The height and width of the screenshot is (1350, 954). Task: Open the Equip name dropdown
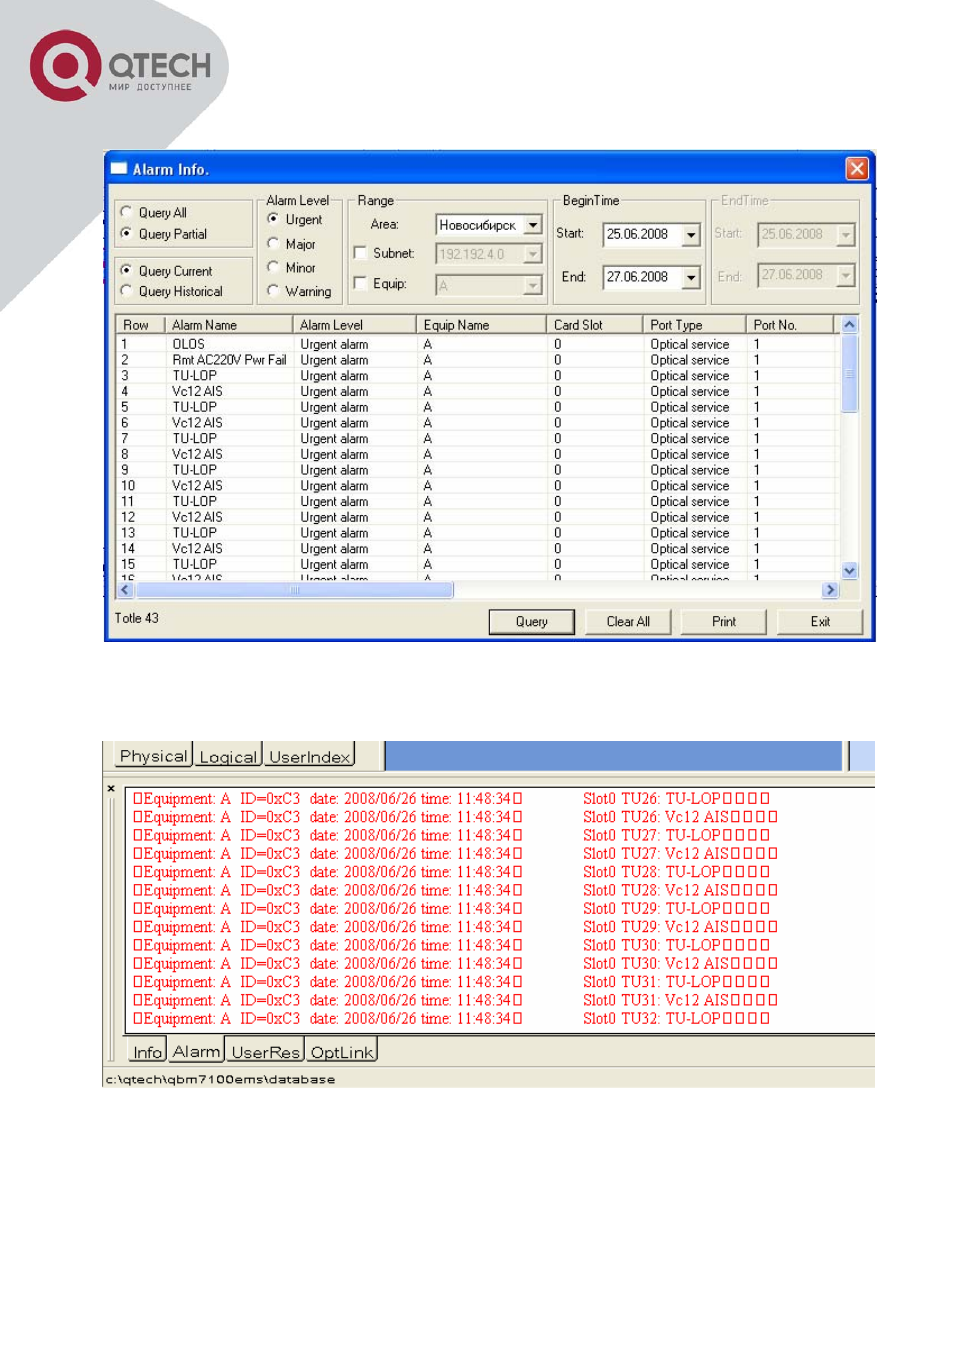(533, 286)
